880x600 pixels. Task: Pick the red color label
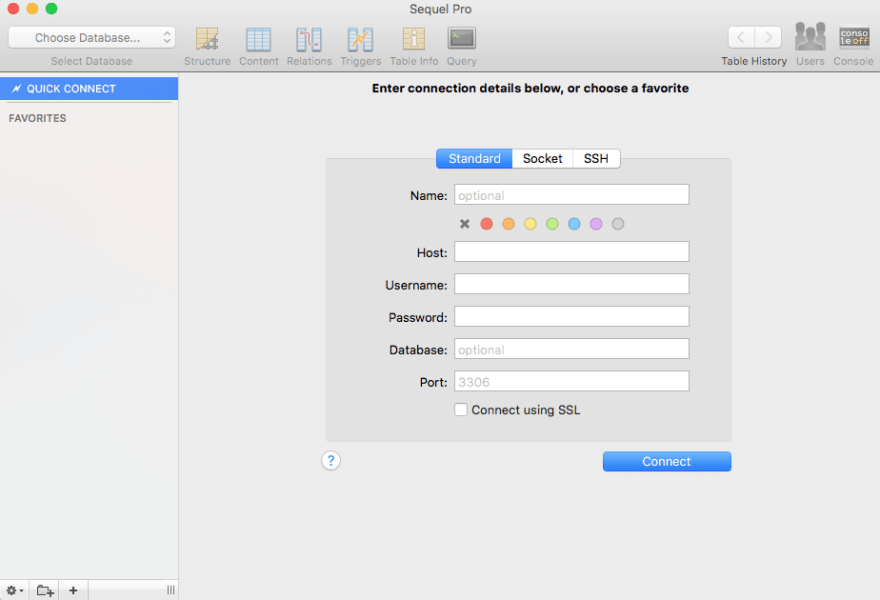[x=487, y=224]
